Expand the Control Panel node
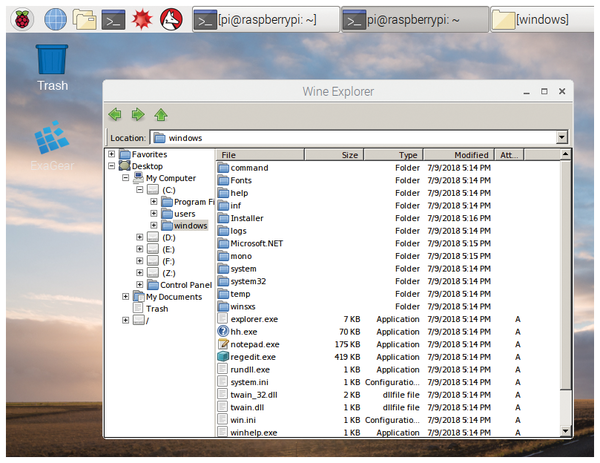This screenshot has width=600, height=463. pos(140,285)
